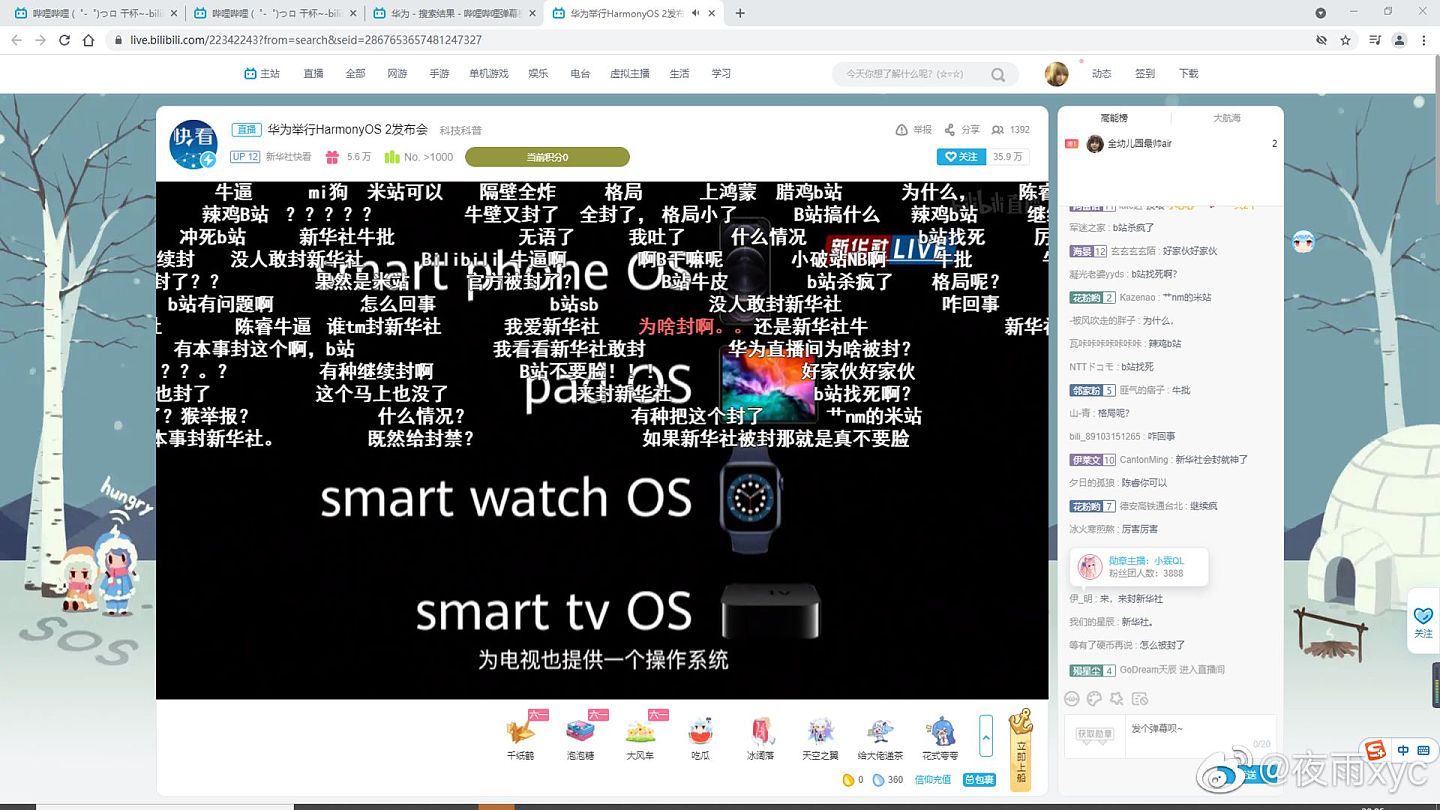Open the 主站 home icon link
Image resolution: width=1440 pixels, height=810 pixels.
[x=262, y=74]
